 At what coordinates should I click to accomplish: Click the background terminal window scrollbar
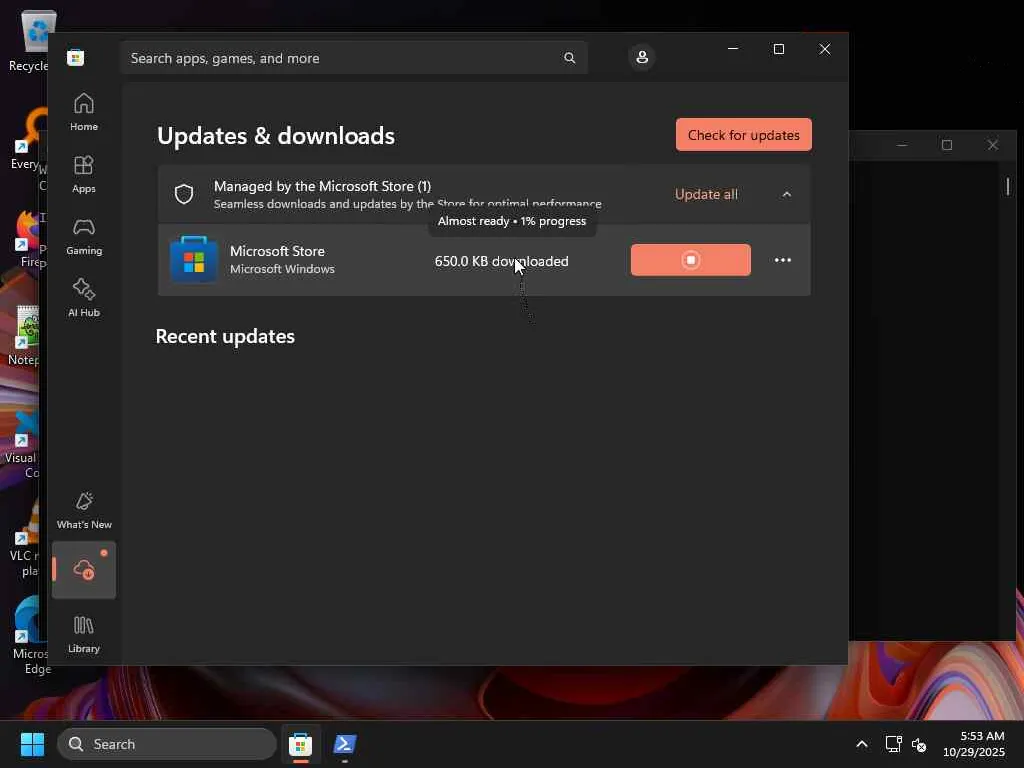(1008, 186)
